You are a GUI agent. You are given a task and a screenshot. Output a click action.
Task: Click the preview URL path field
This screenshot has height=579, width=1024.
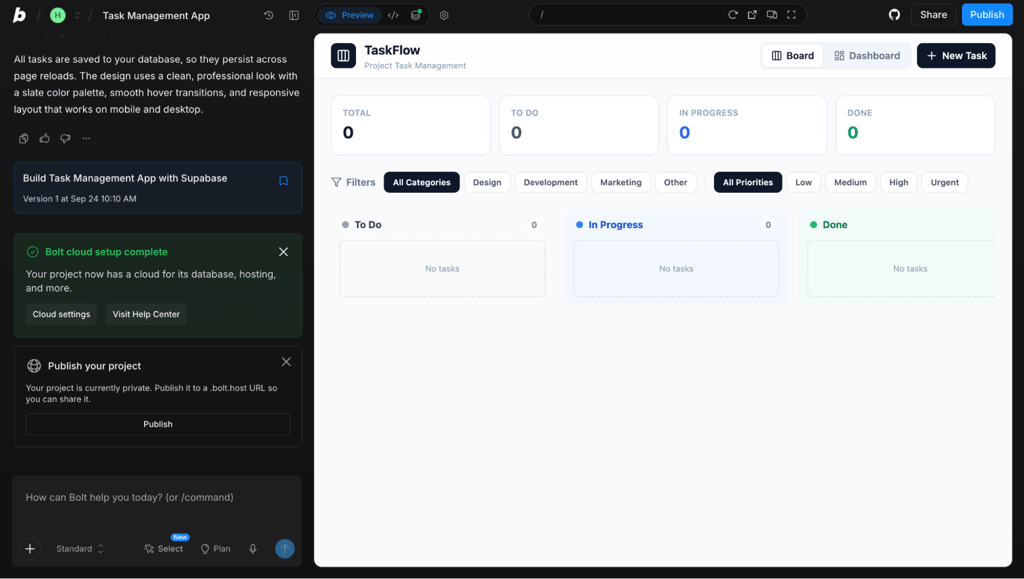click(627, 15)
